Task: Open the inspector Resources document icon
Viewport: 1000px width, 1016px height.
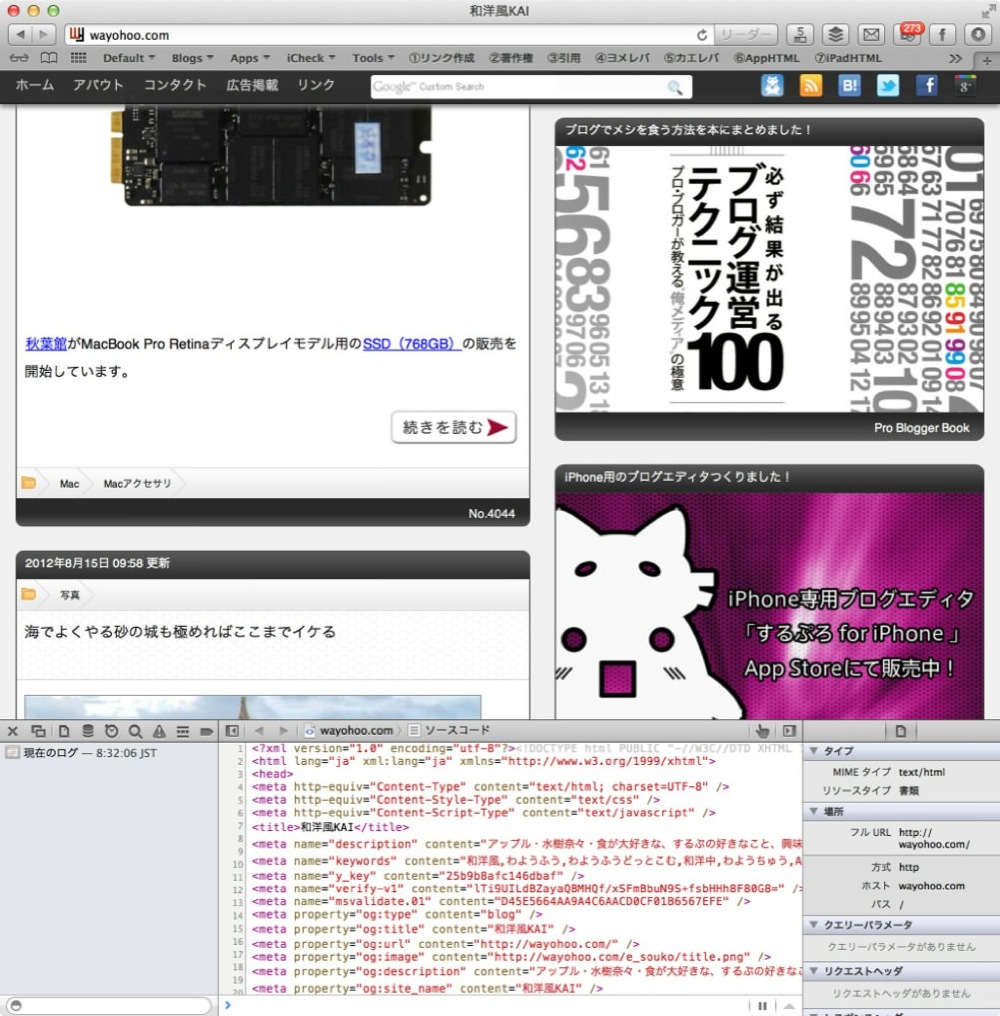Action: pos(64,732)
